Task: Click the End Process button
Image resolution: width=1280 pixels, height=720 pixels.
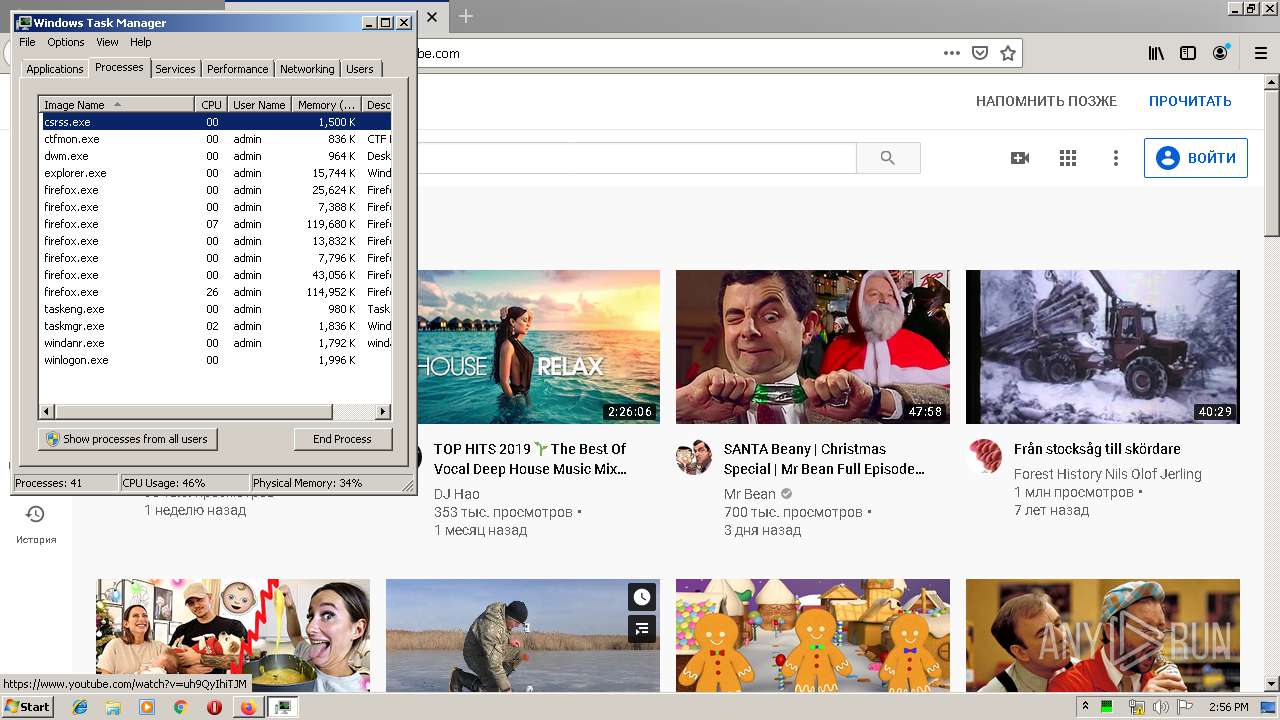Action: (x=342, y=439)
